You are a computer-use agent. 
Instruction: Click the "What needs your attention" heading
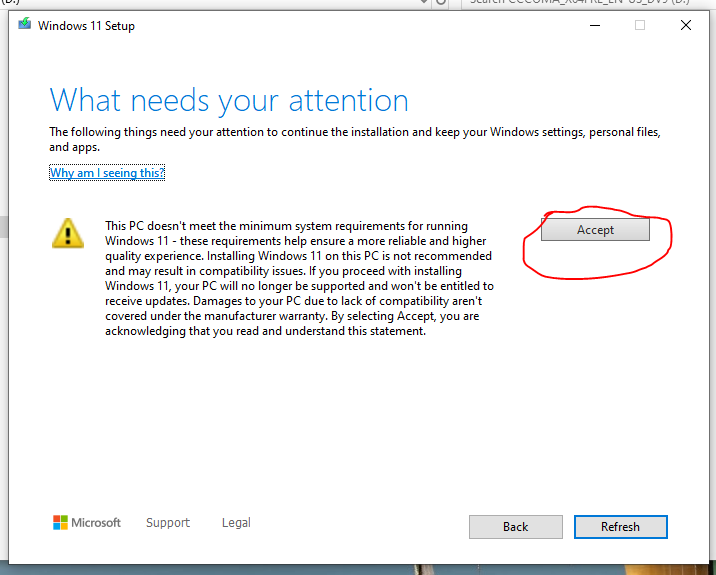click(x=229, y=100)
